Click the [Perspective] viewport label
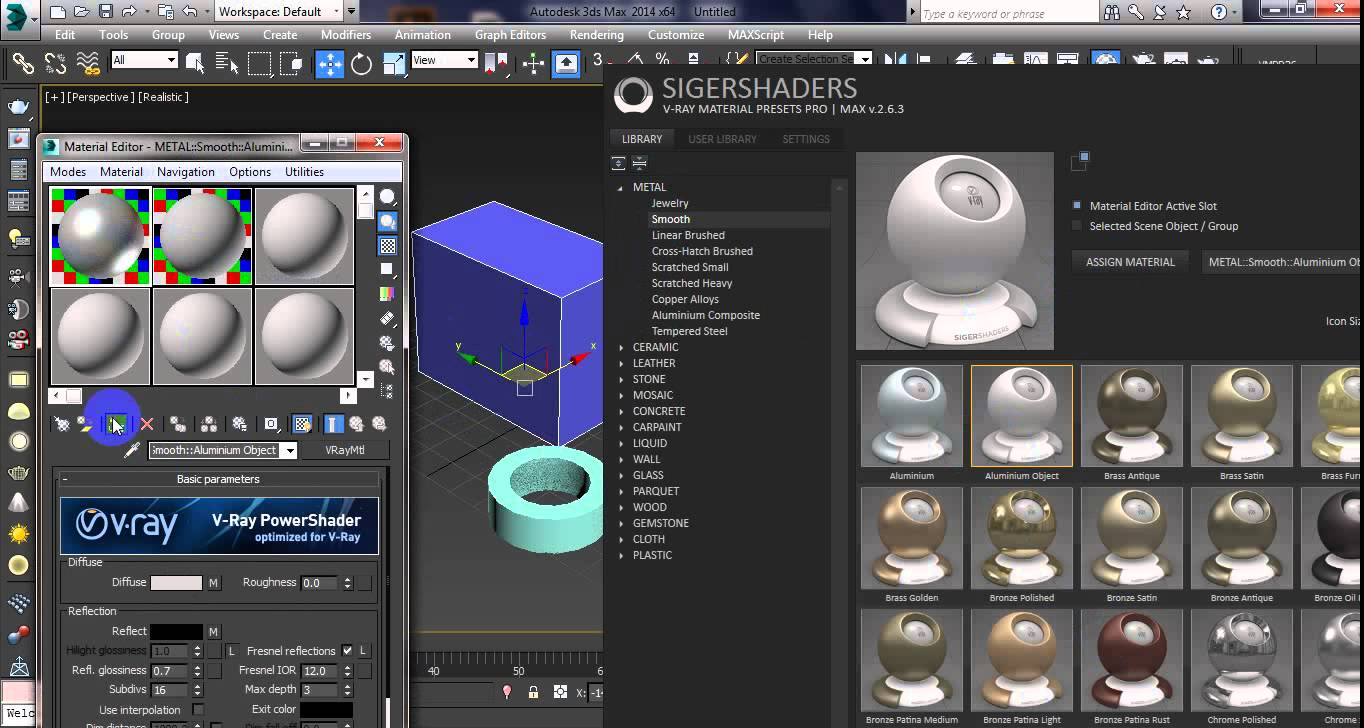This screenshot has width=1364, height=728. tap(99, 97)
